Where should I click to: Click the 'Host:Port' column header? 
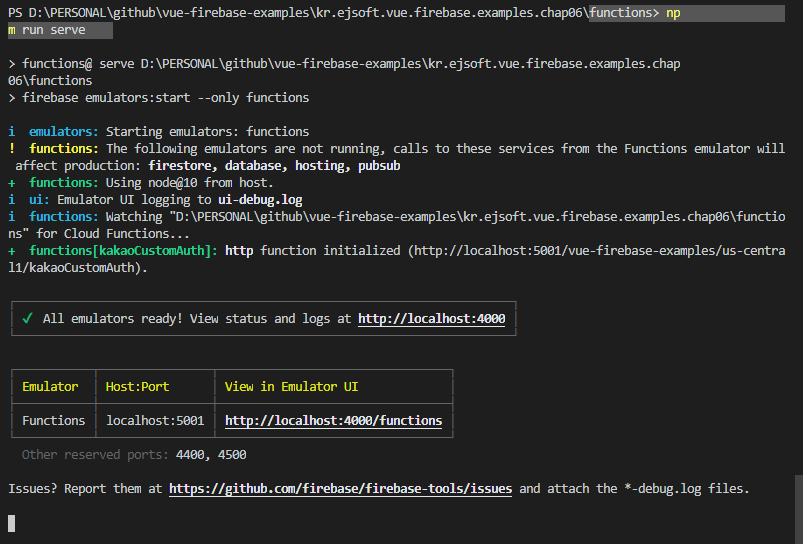pos(137,387)
